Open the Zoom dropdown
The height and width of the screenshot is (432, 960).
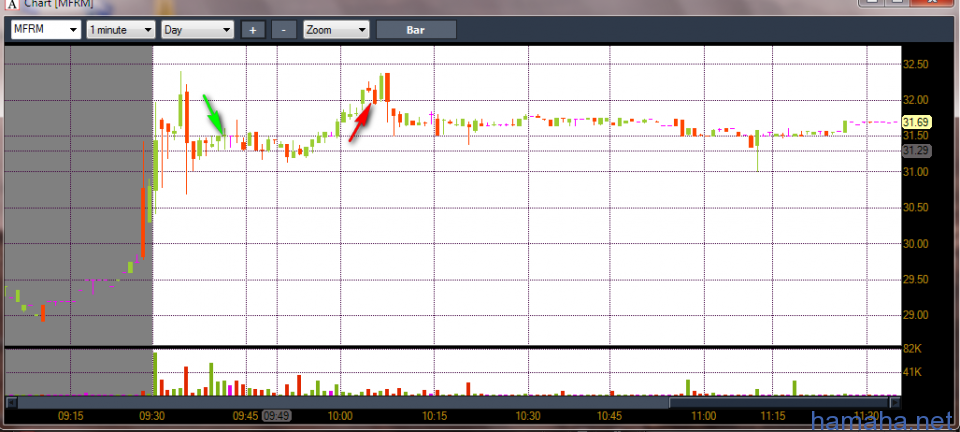[336, 29]
